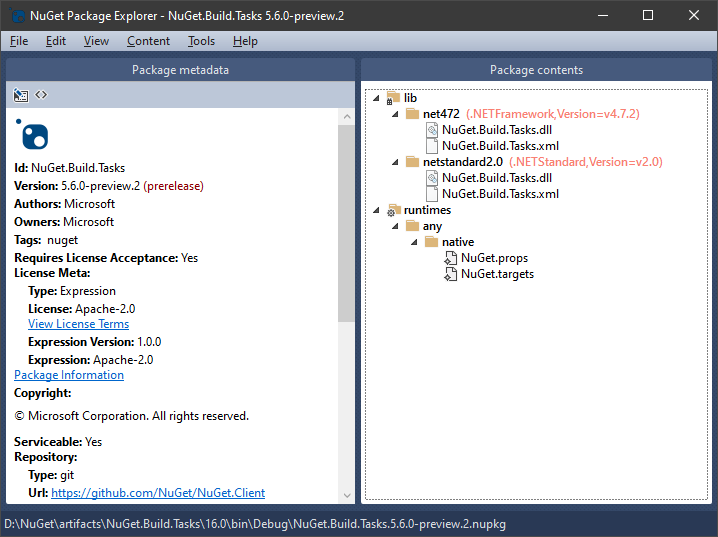Click the version text 5.6.0-preview.2
Viewport: 718px width, 537px height.
[100, 186]
